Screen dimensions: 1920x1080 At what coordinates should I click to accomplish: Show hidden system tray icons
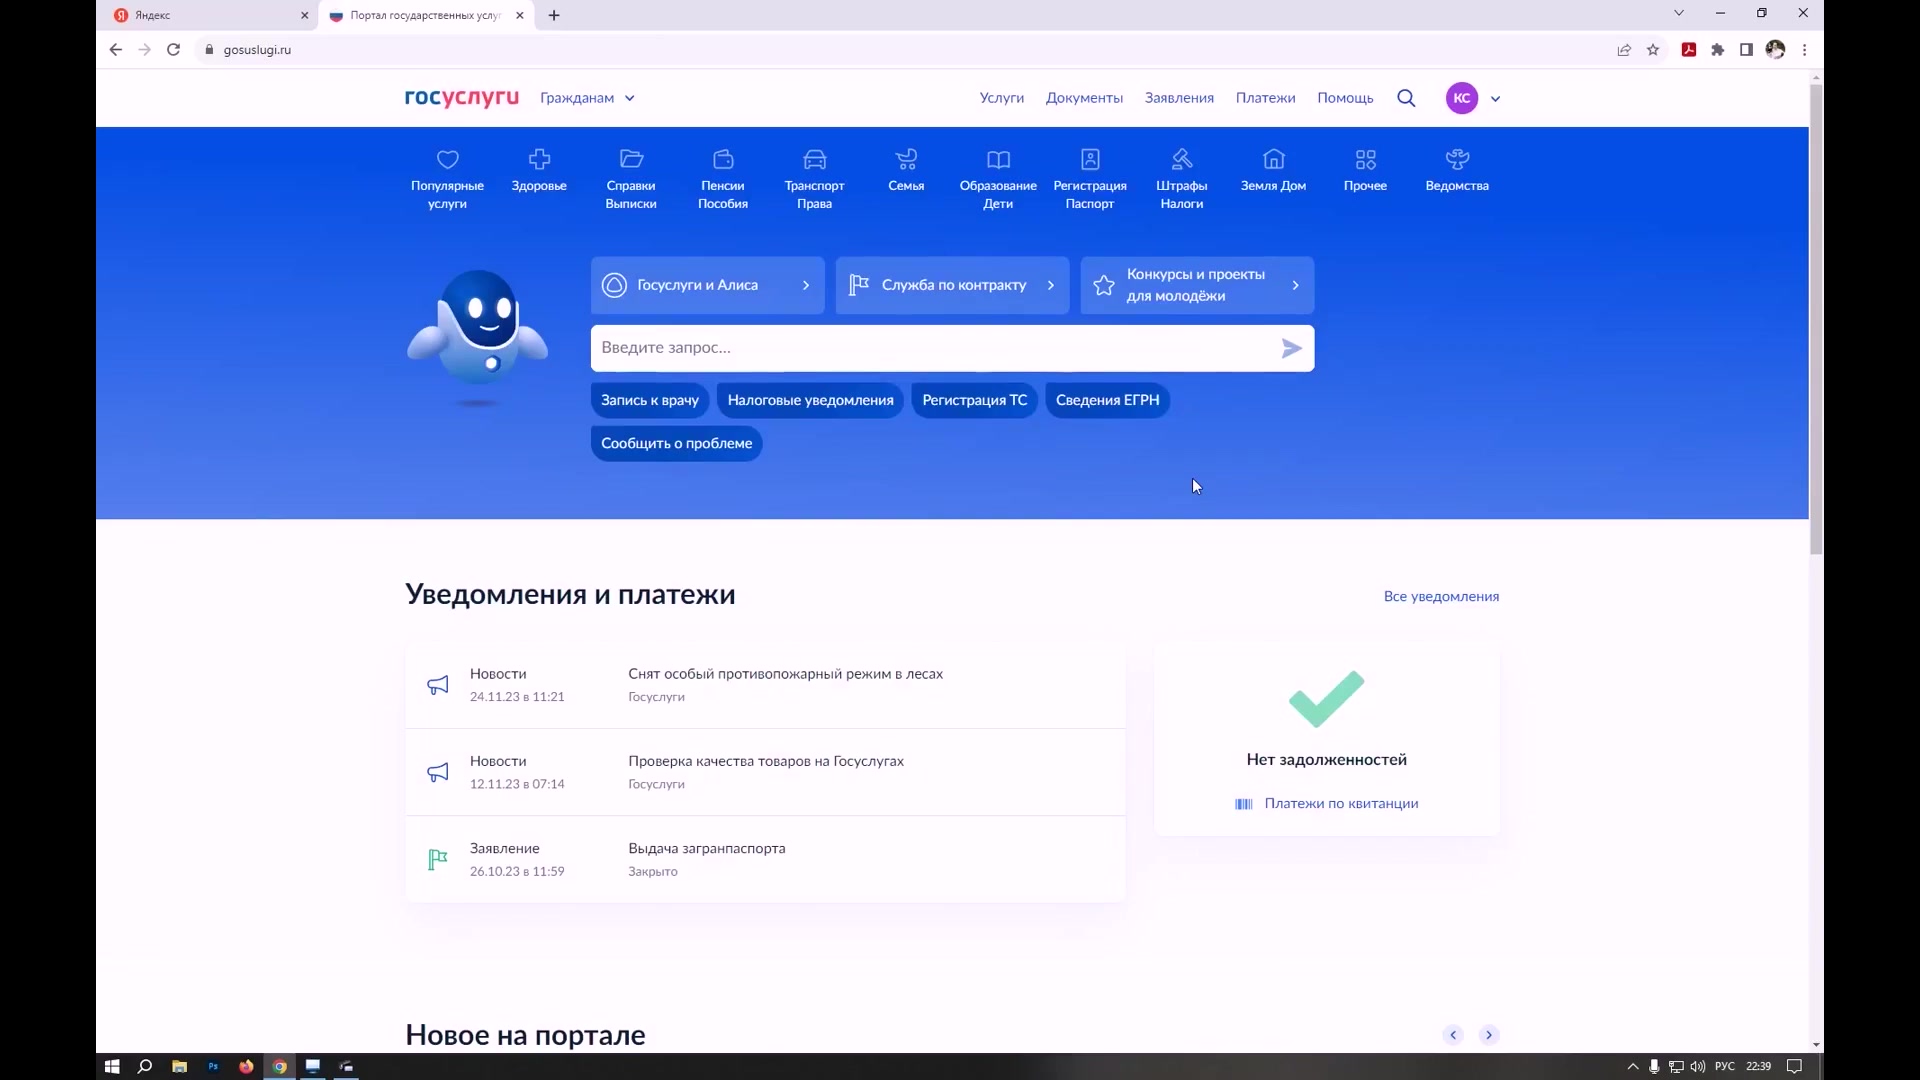coord(1633,1067)
